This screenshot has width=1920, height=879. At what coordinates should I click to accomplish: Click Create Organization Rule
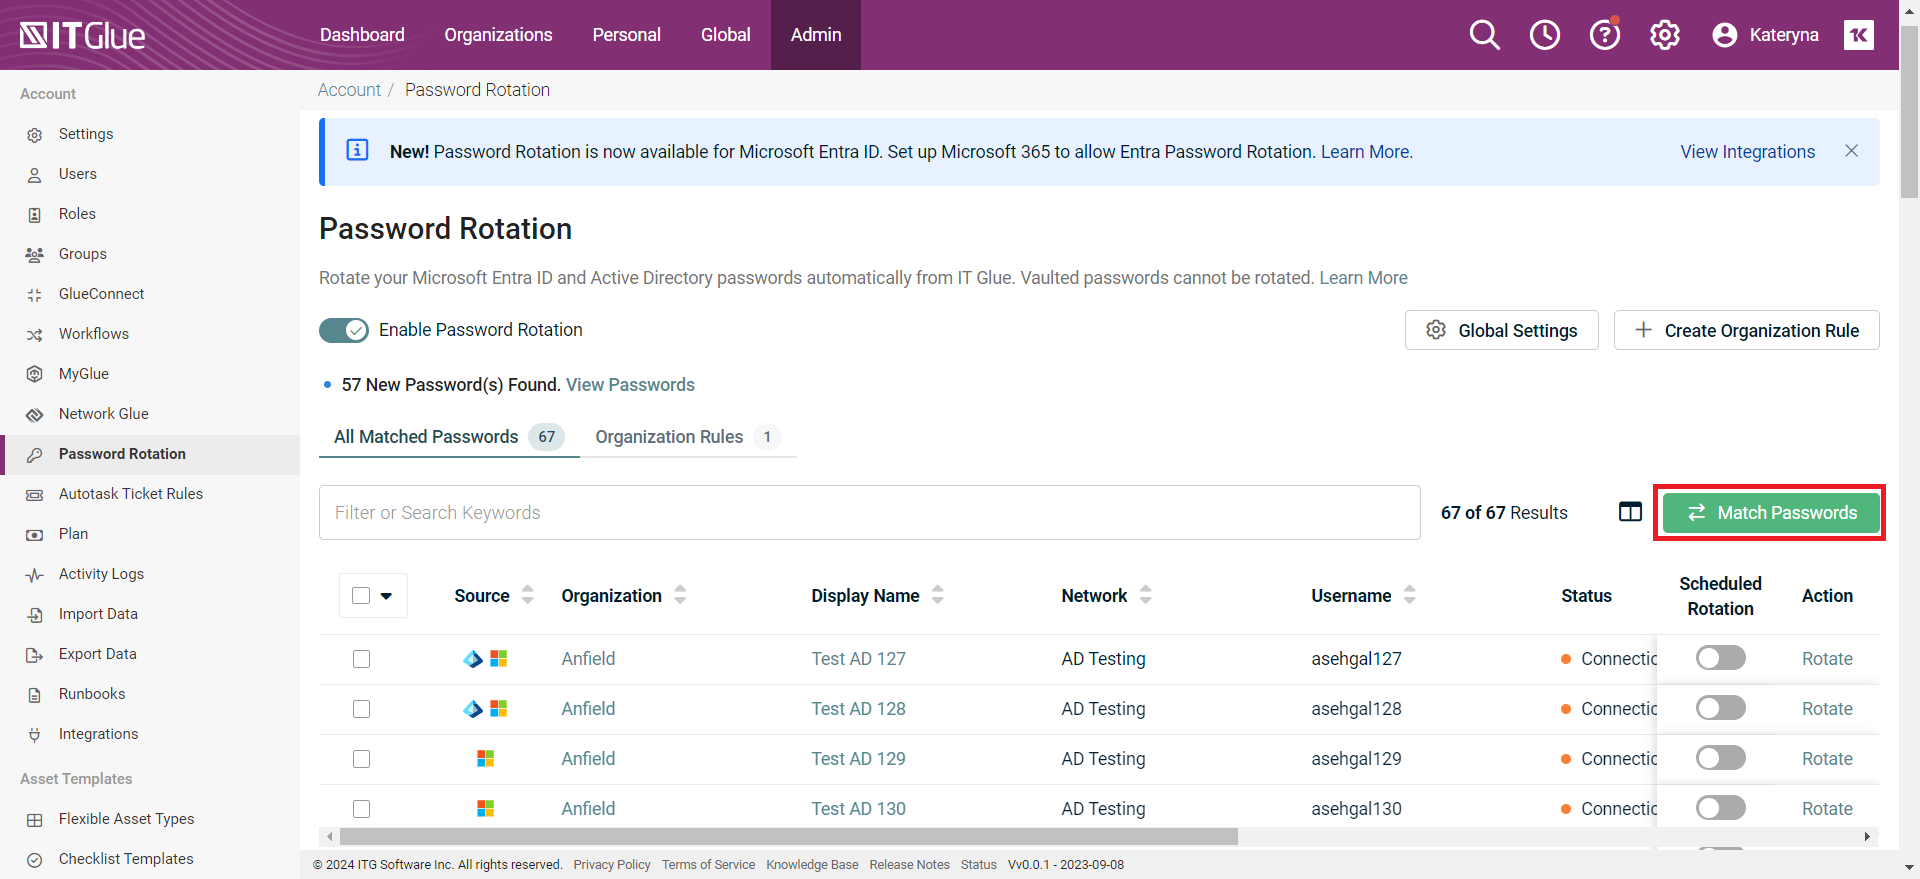click(1746, 330)
